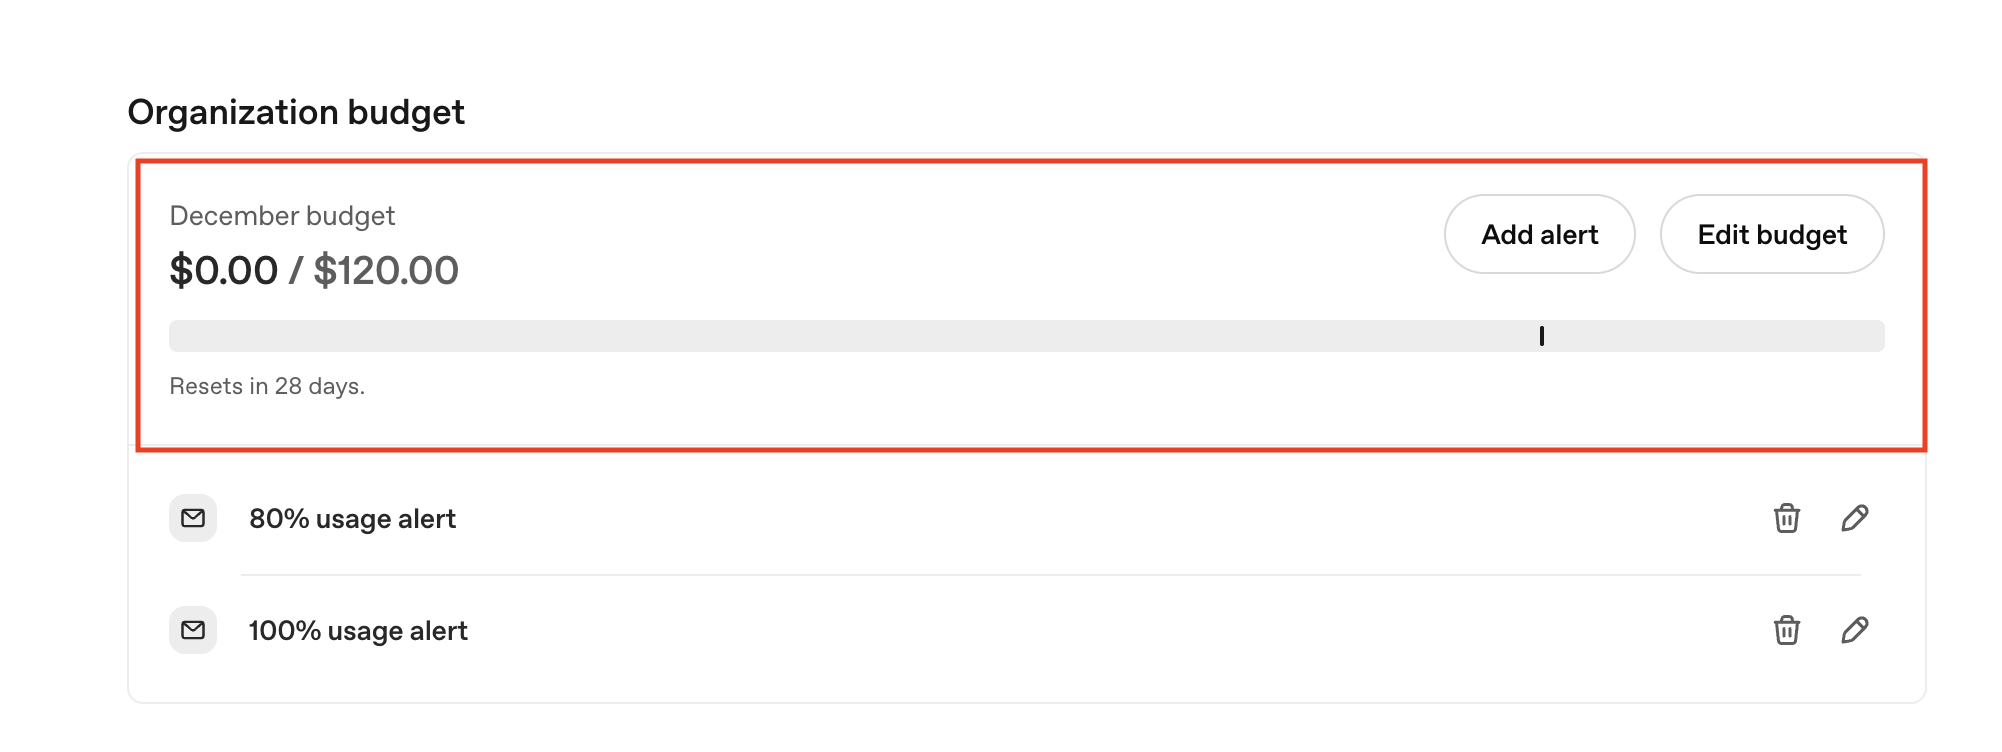Delete the 100% usage alert
Viewport: 2002px width, 752px height.
(x=1786, y=630)
